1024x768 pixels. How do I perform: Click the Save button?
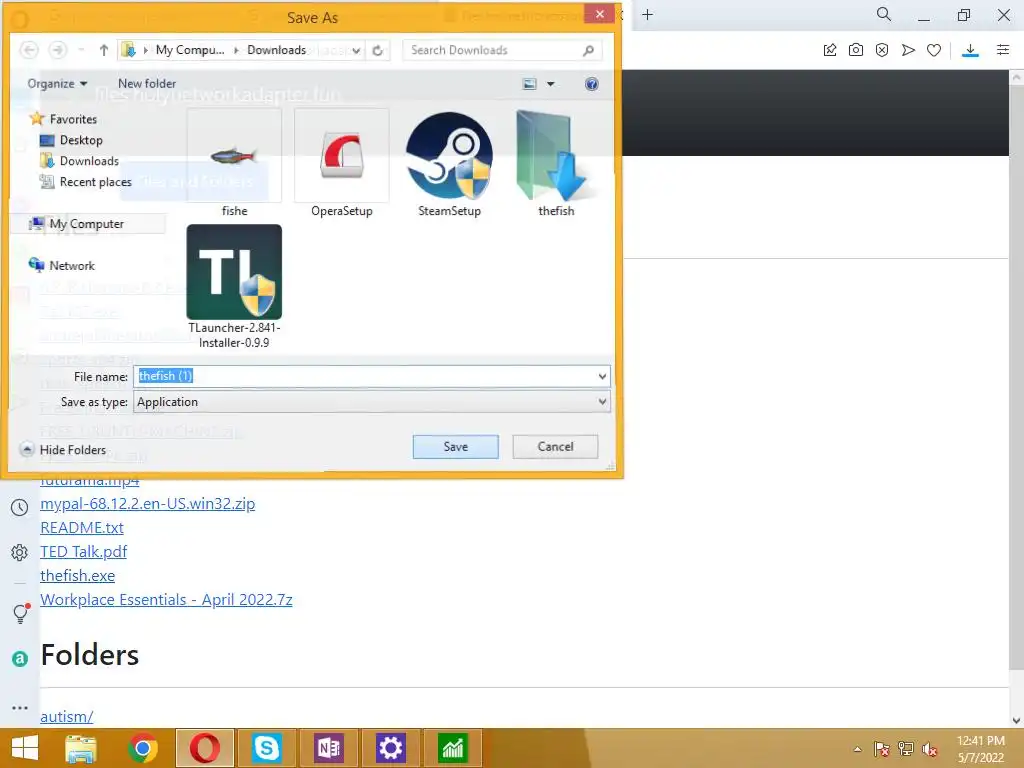(456, 447)
